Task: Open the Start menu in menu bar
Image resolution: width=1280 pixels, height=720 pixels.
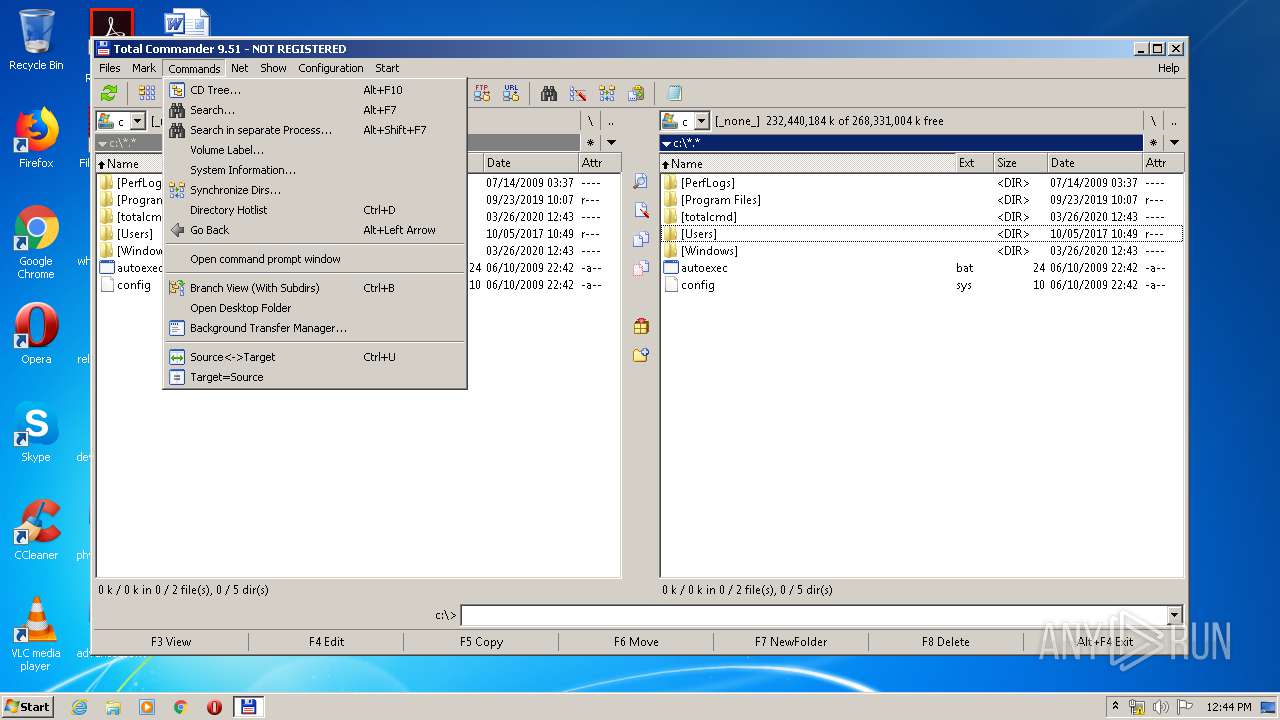Action: [x=387, y=68]
